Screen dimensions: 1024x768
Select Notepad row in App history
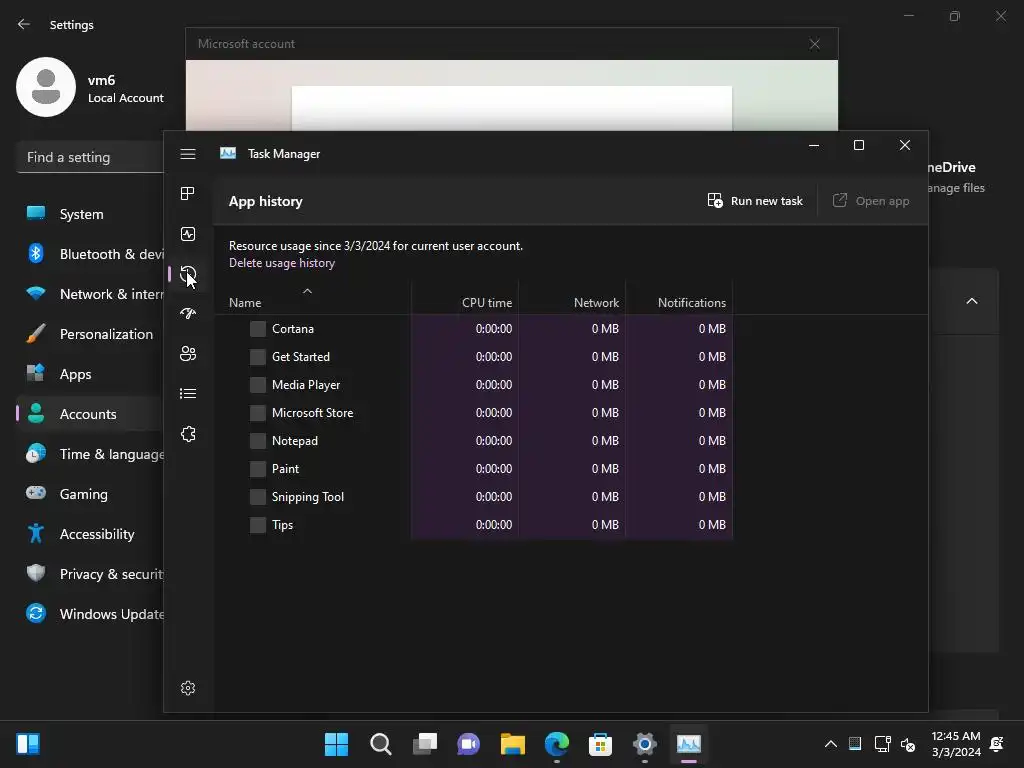click(473, 441)
